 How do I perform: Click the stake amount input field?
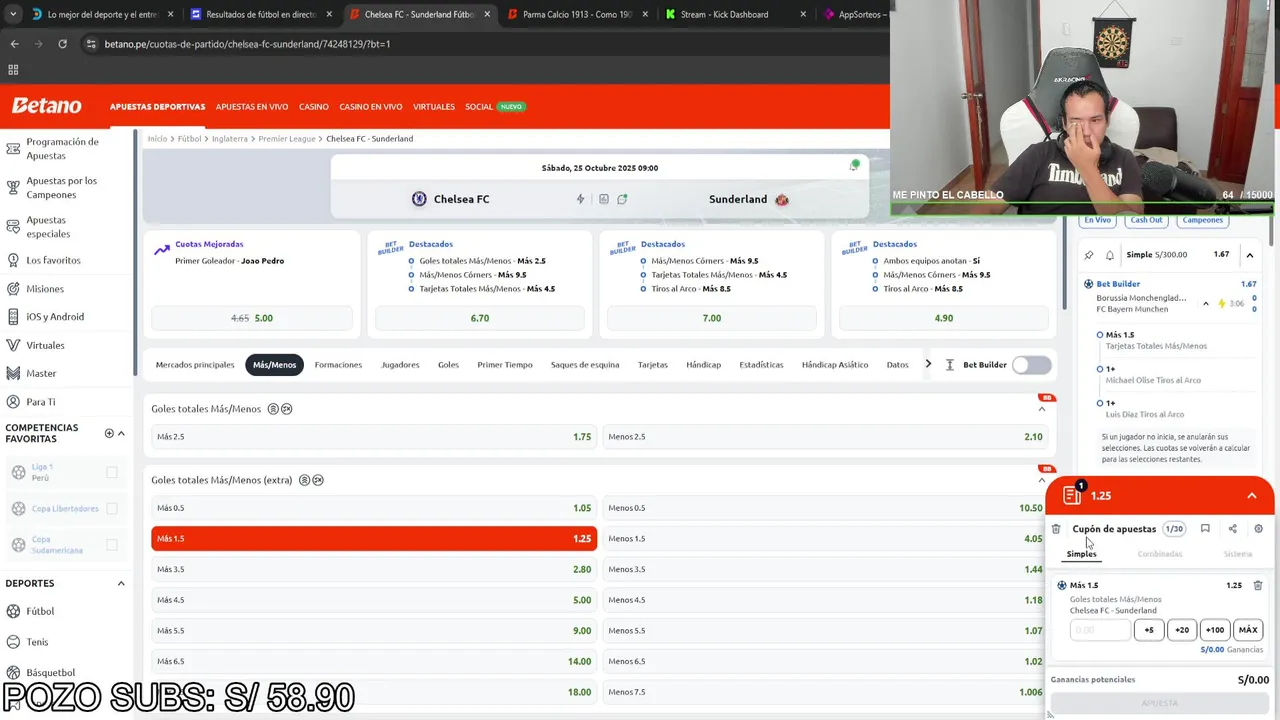click(1100, 630)
